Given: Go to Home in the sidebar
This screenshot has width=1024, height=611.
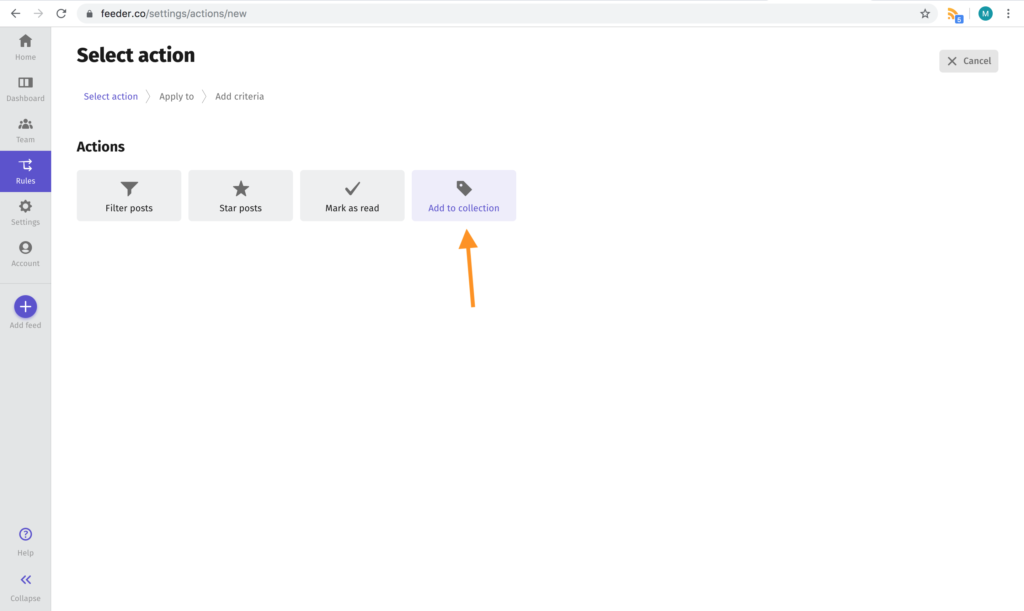Looking at the screenshot, I should pyautogui.click(x=25, y=48).
